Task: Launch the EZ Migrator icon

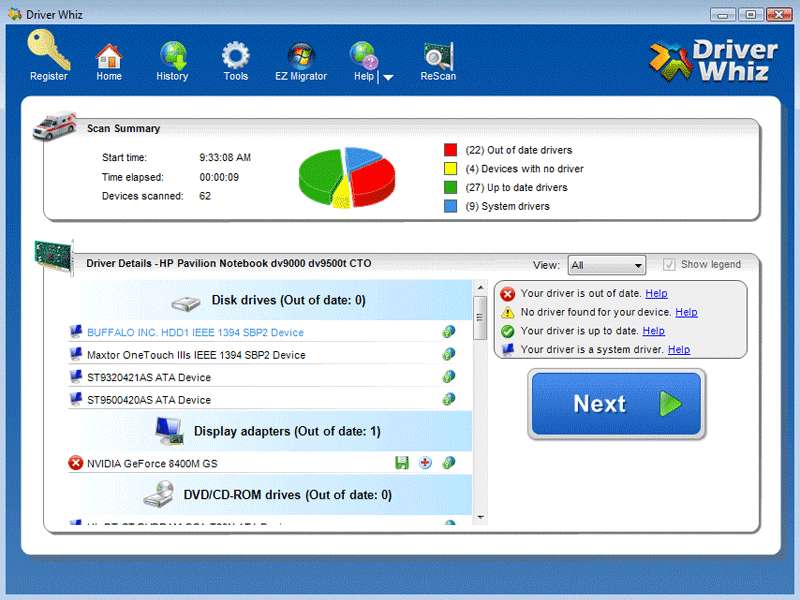Action: pos(301,56)
